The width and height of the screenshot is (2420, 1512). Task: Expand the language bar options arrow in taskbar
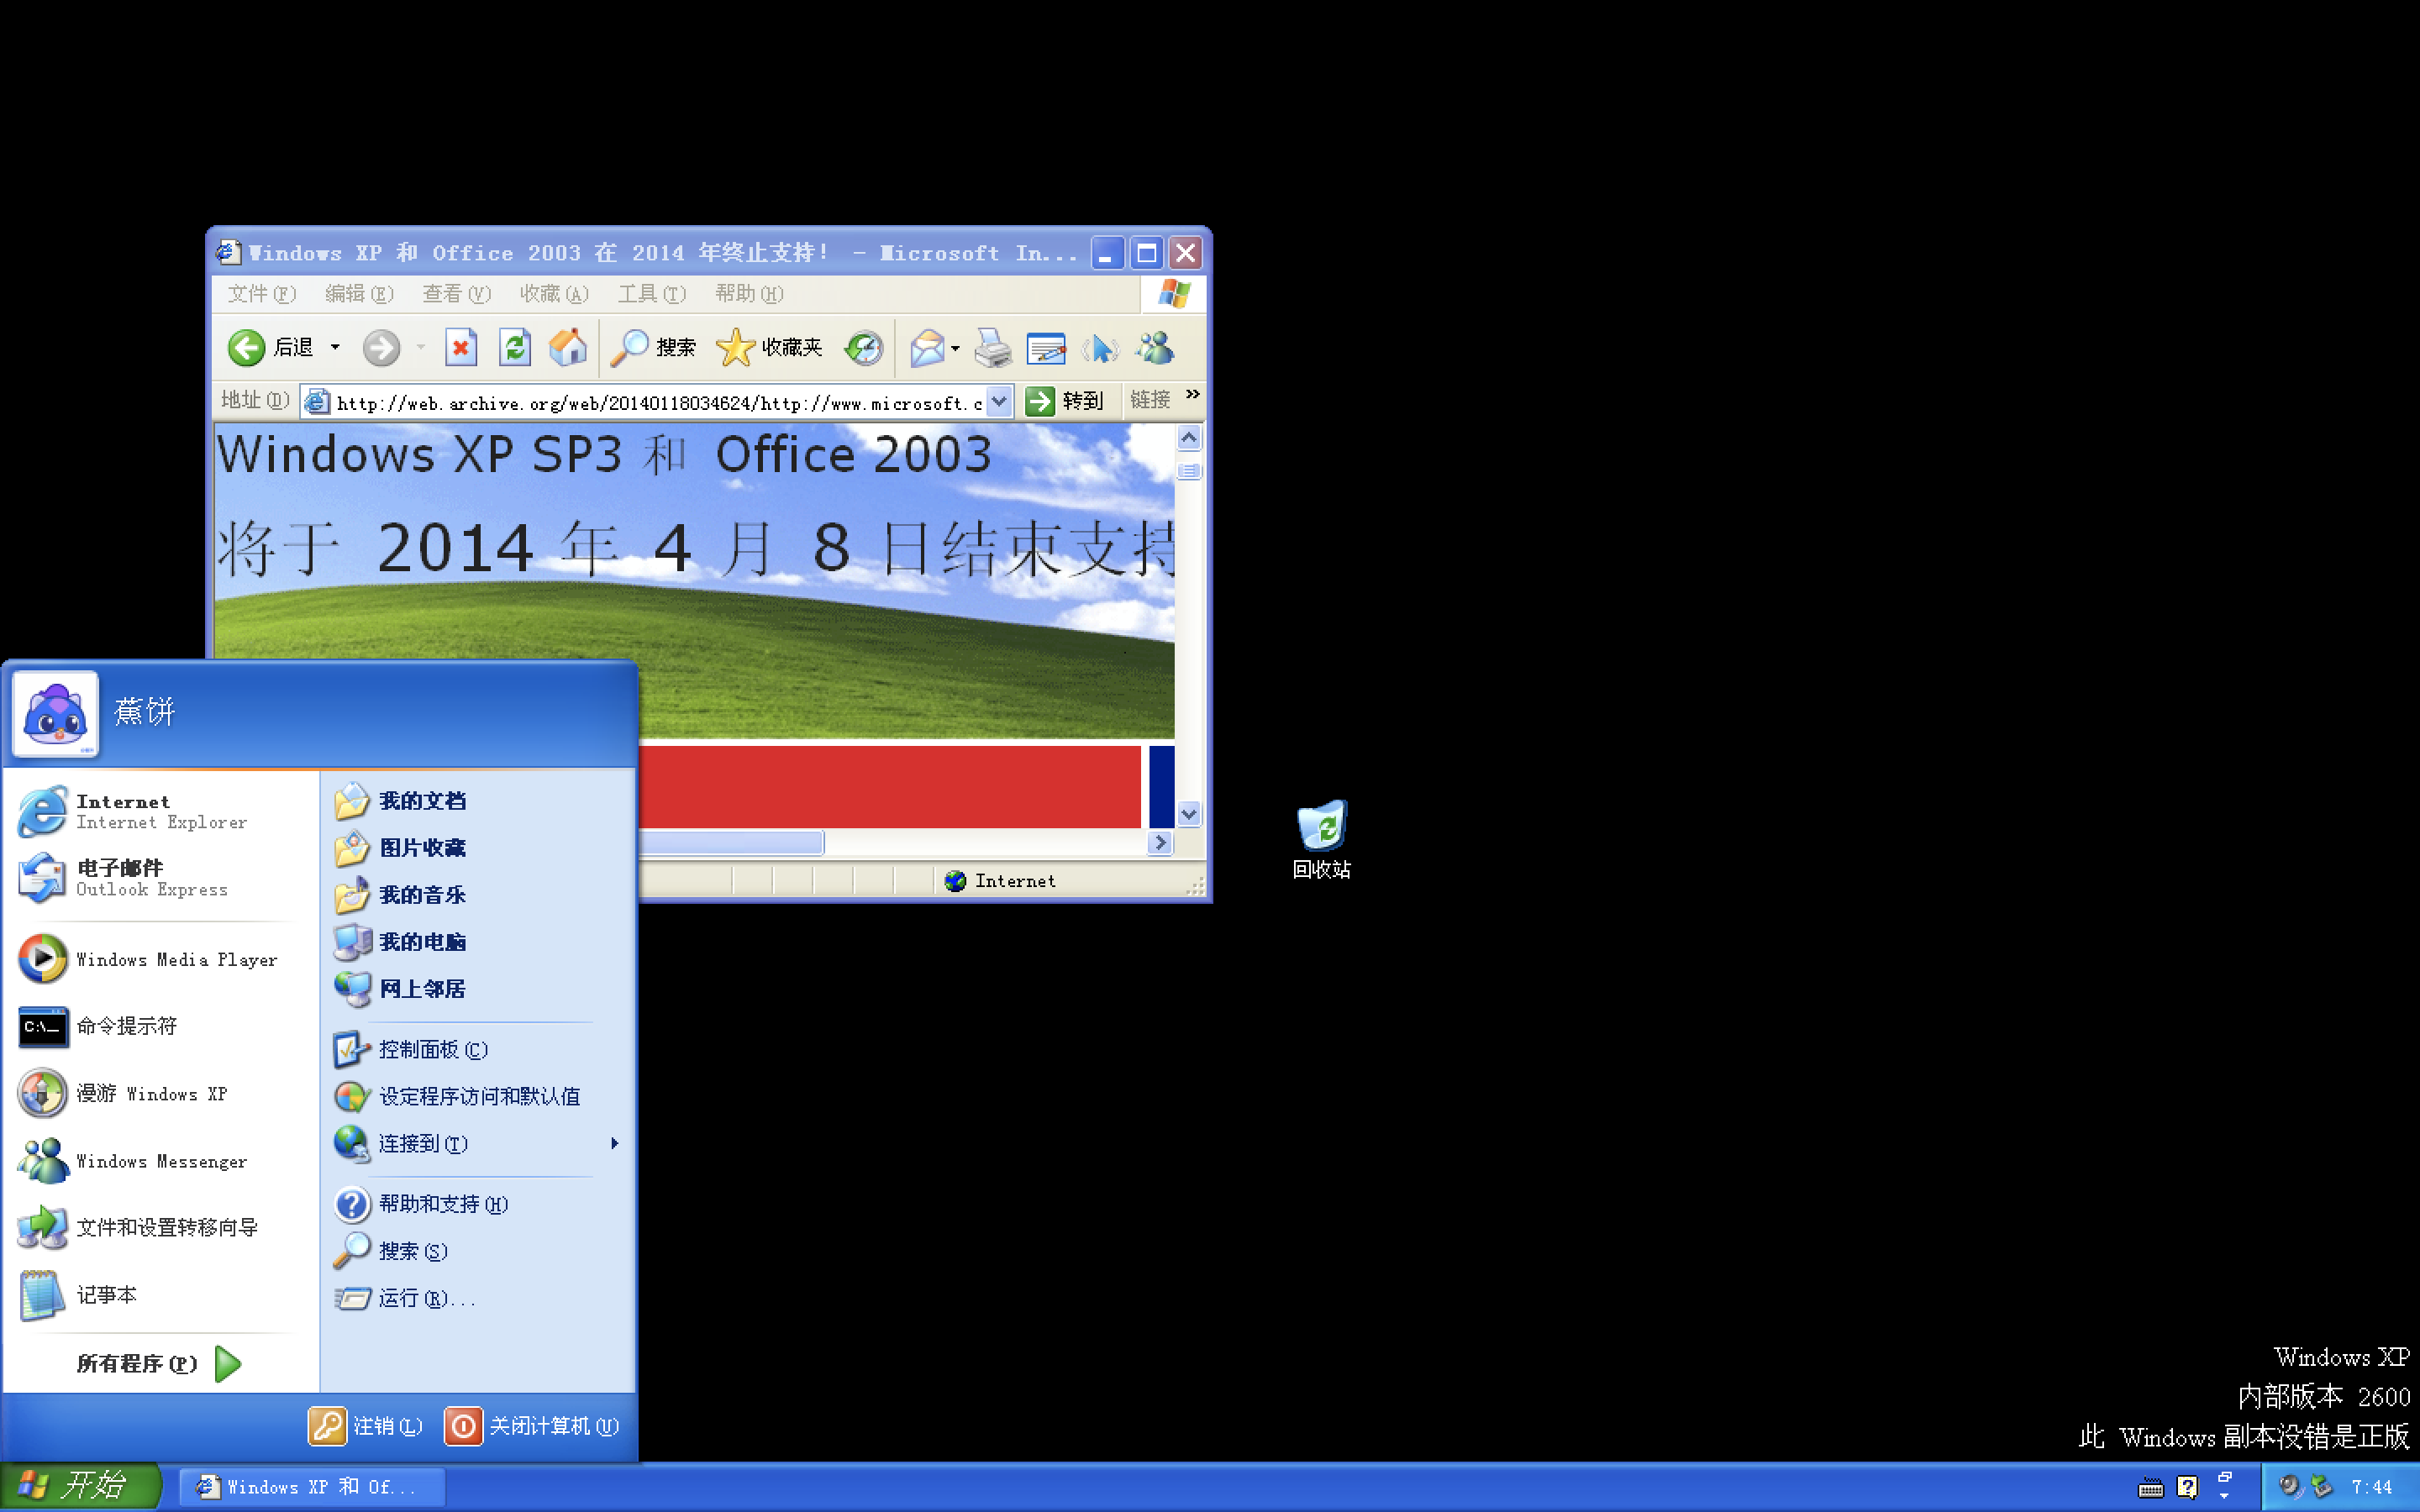tap(2224, 1496)
